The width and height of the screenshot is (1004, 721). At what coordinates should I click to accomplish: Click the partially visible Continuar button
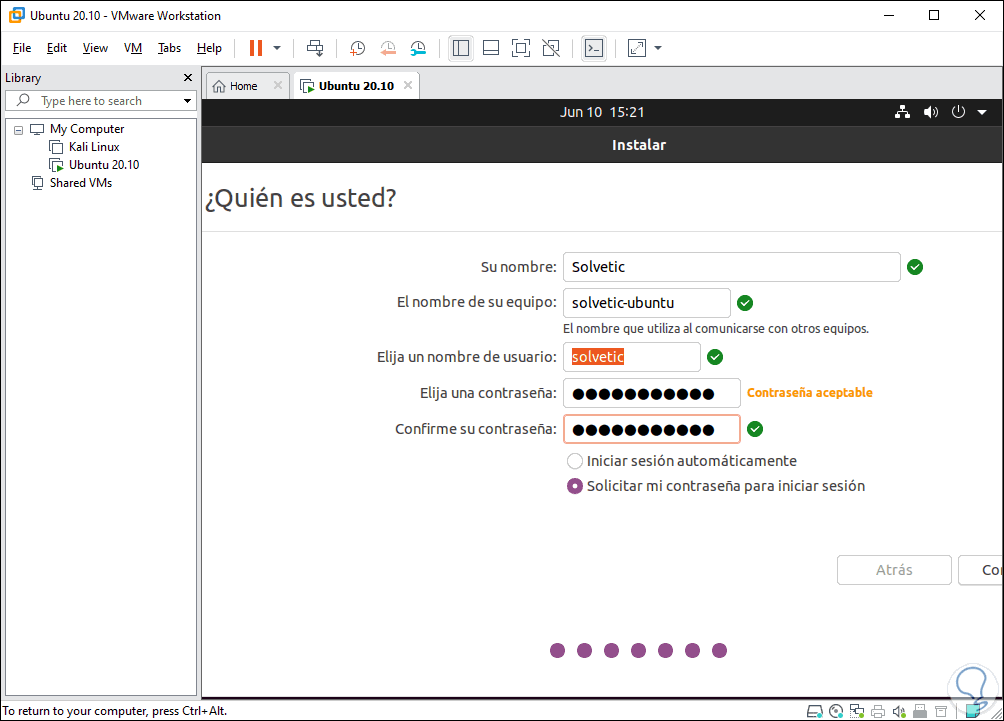[981, 570]
